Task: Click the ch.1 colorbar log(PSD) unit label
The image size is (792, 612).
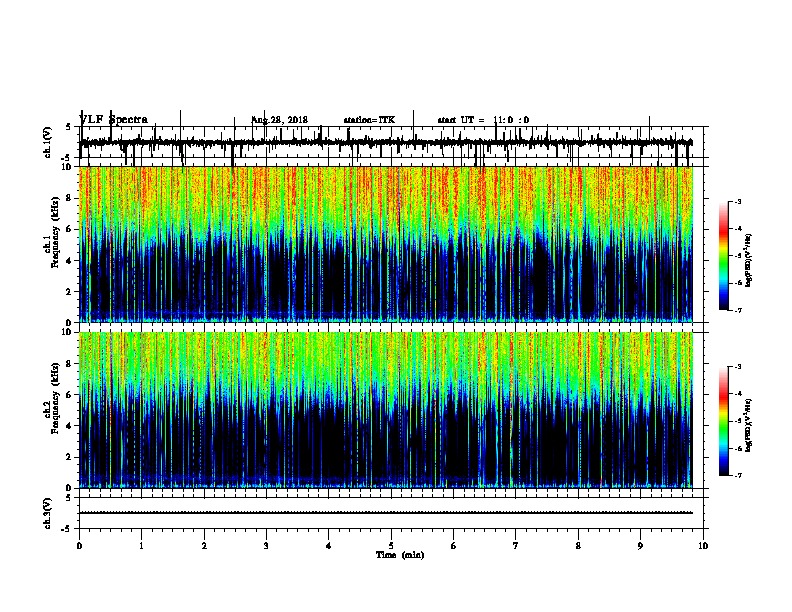Action: tap(749, 260)
